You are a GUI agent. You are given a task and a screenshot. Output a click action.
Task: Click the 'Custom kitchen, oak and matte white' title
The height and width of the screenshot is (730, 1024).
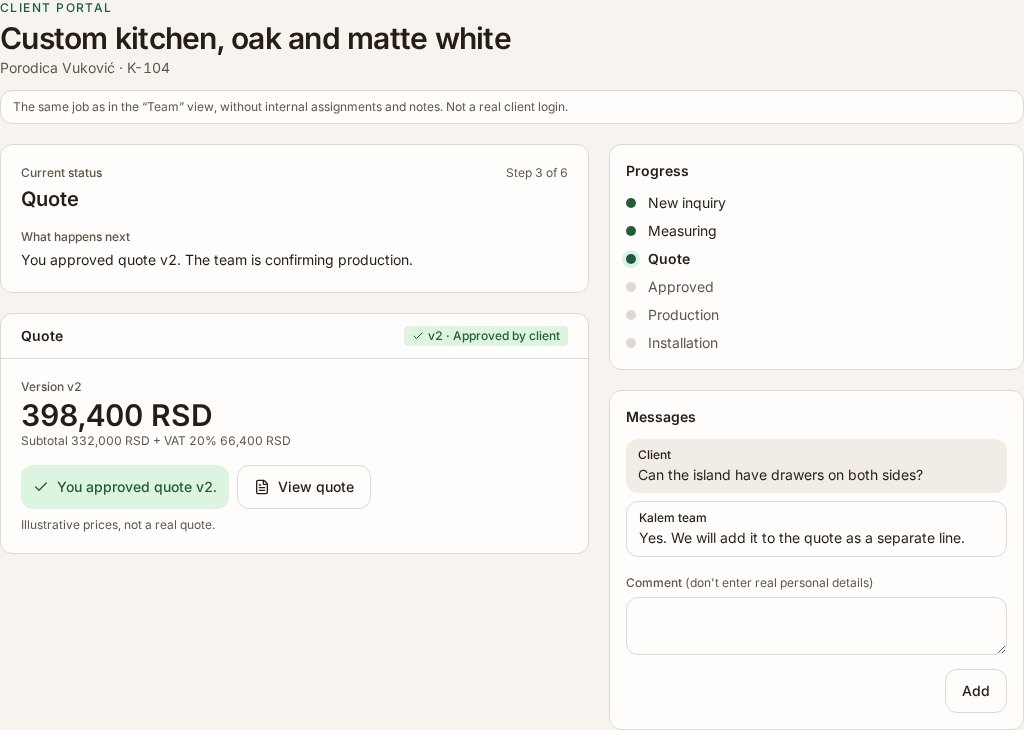click(255, 39)
